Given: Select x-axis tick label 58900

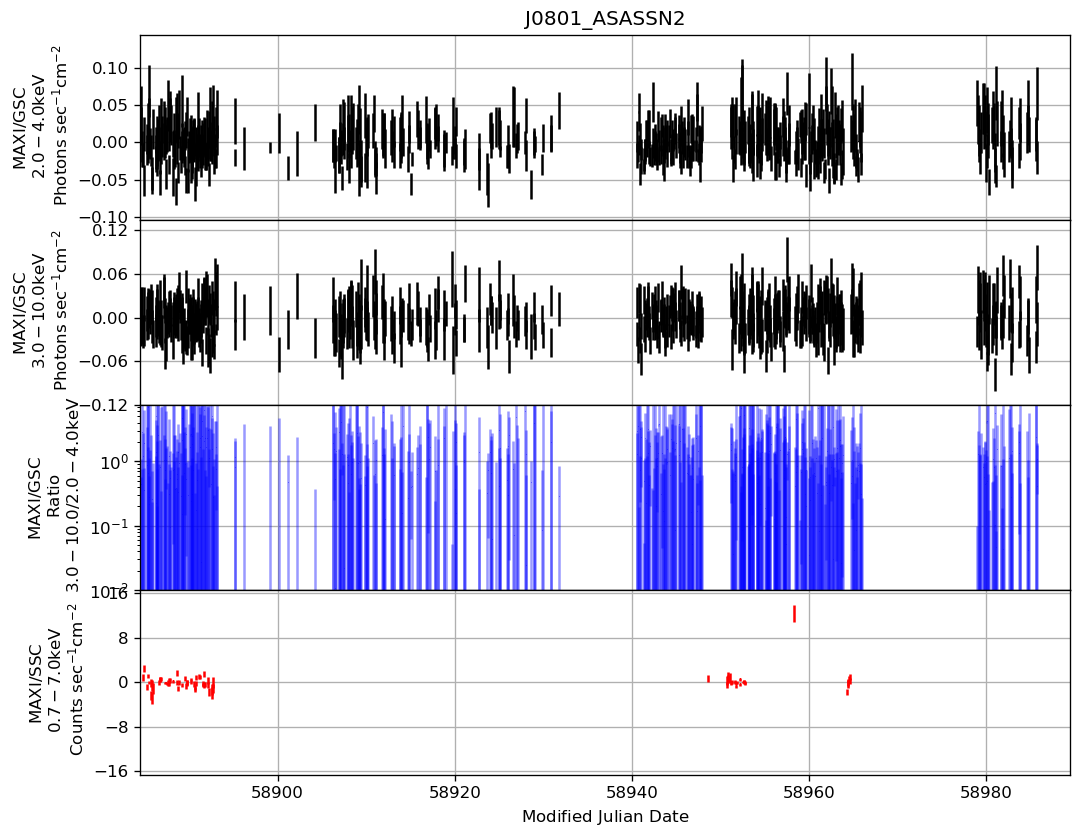Looking at the screenshot, I should click(x=278, y=791).
